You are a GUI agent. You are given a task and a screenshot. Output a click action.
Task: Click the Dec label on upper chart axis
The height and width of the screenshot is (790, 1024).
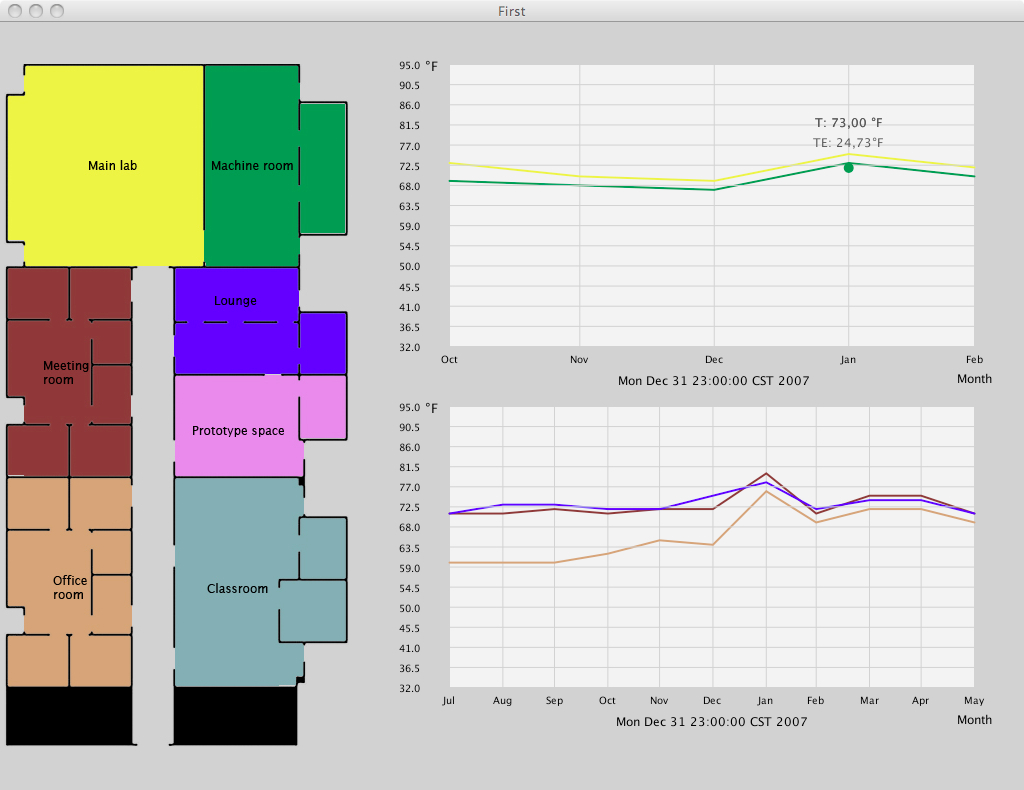tap(714, 360)
